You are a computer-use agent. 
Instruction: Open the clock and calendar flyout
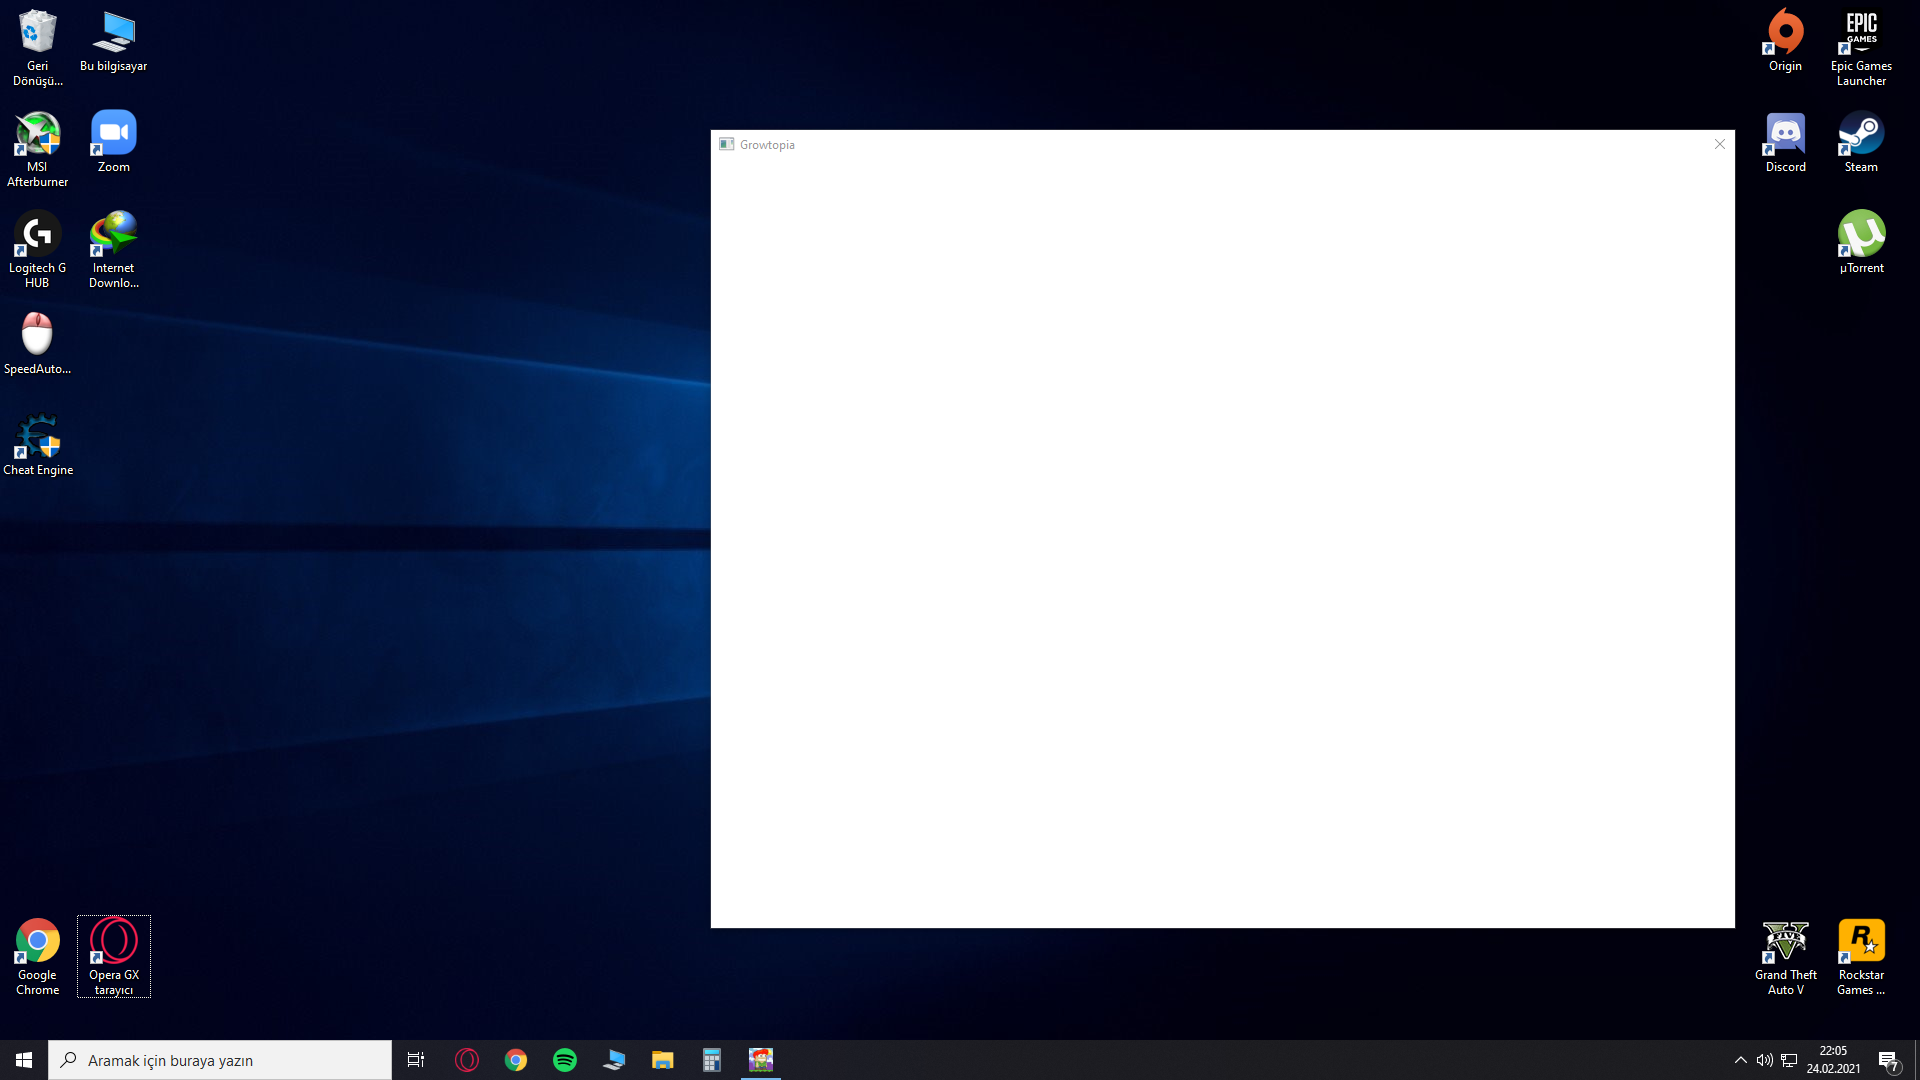(x=1833, y=1060)
